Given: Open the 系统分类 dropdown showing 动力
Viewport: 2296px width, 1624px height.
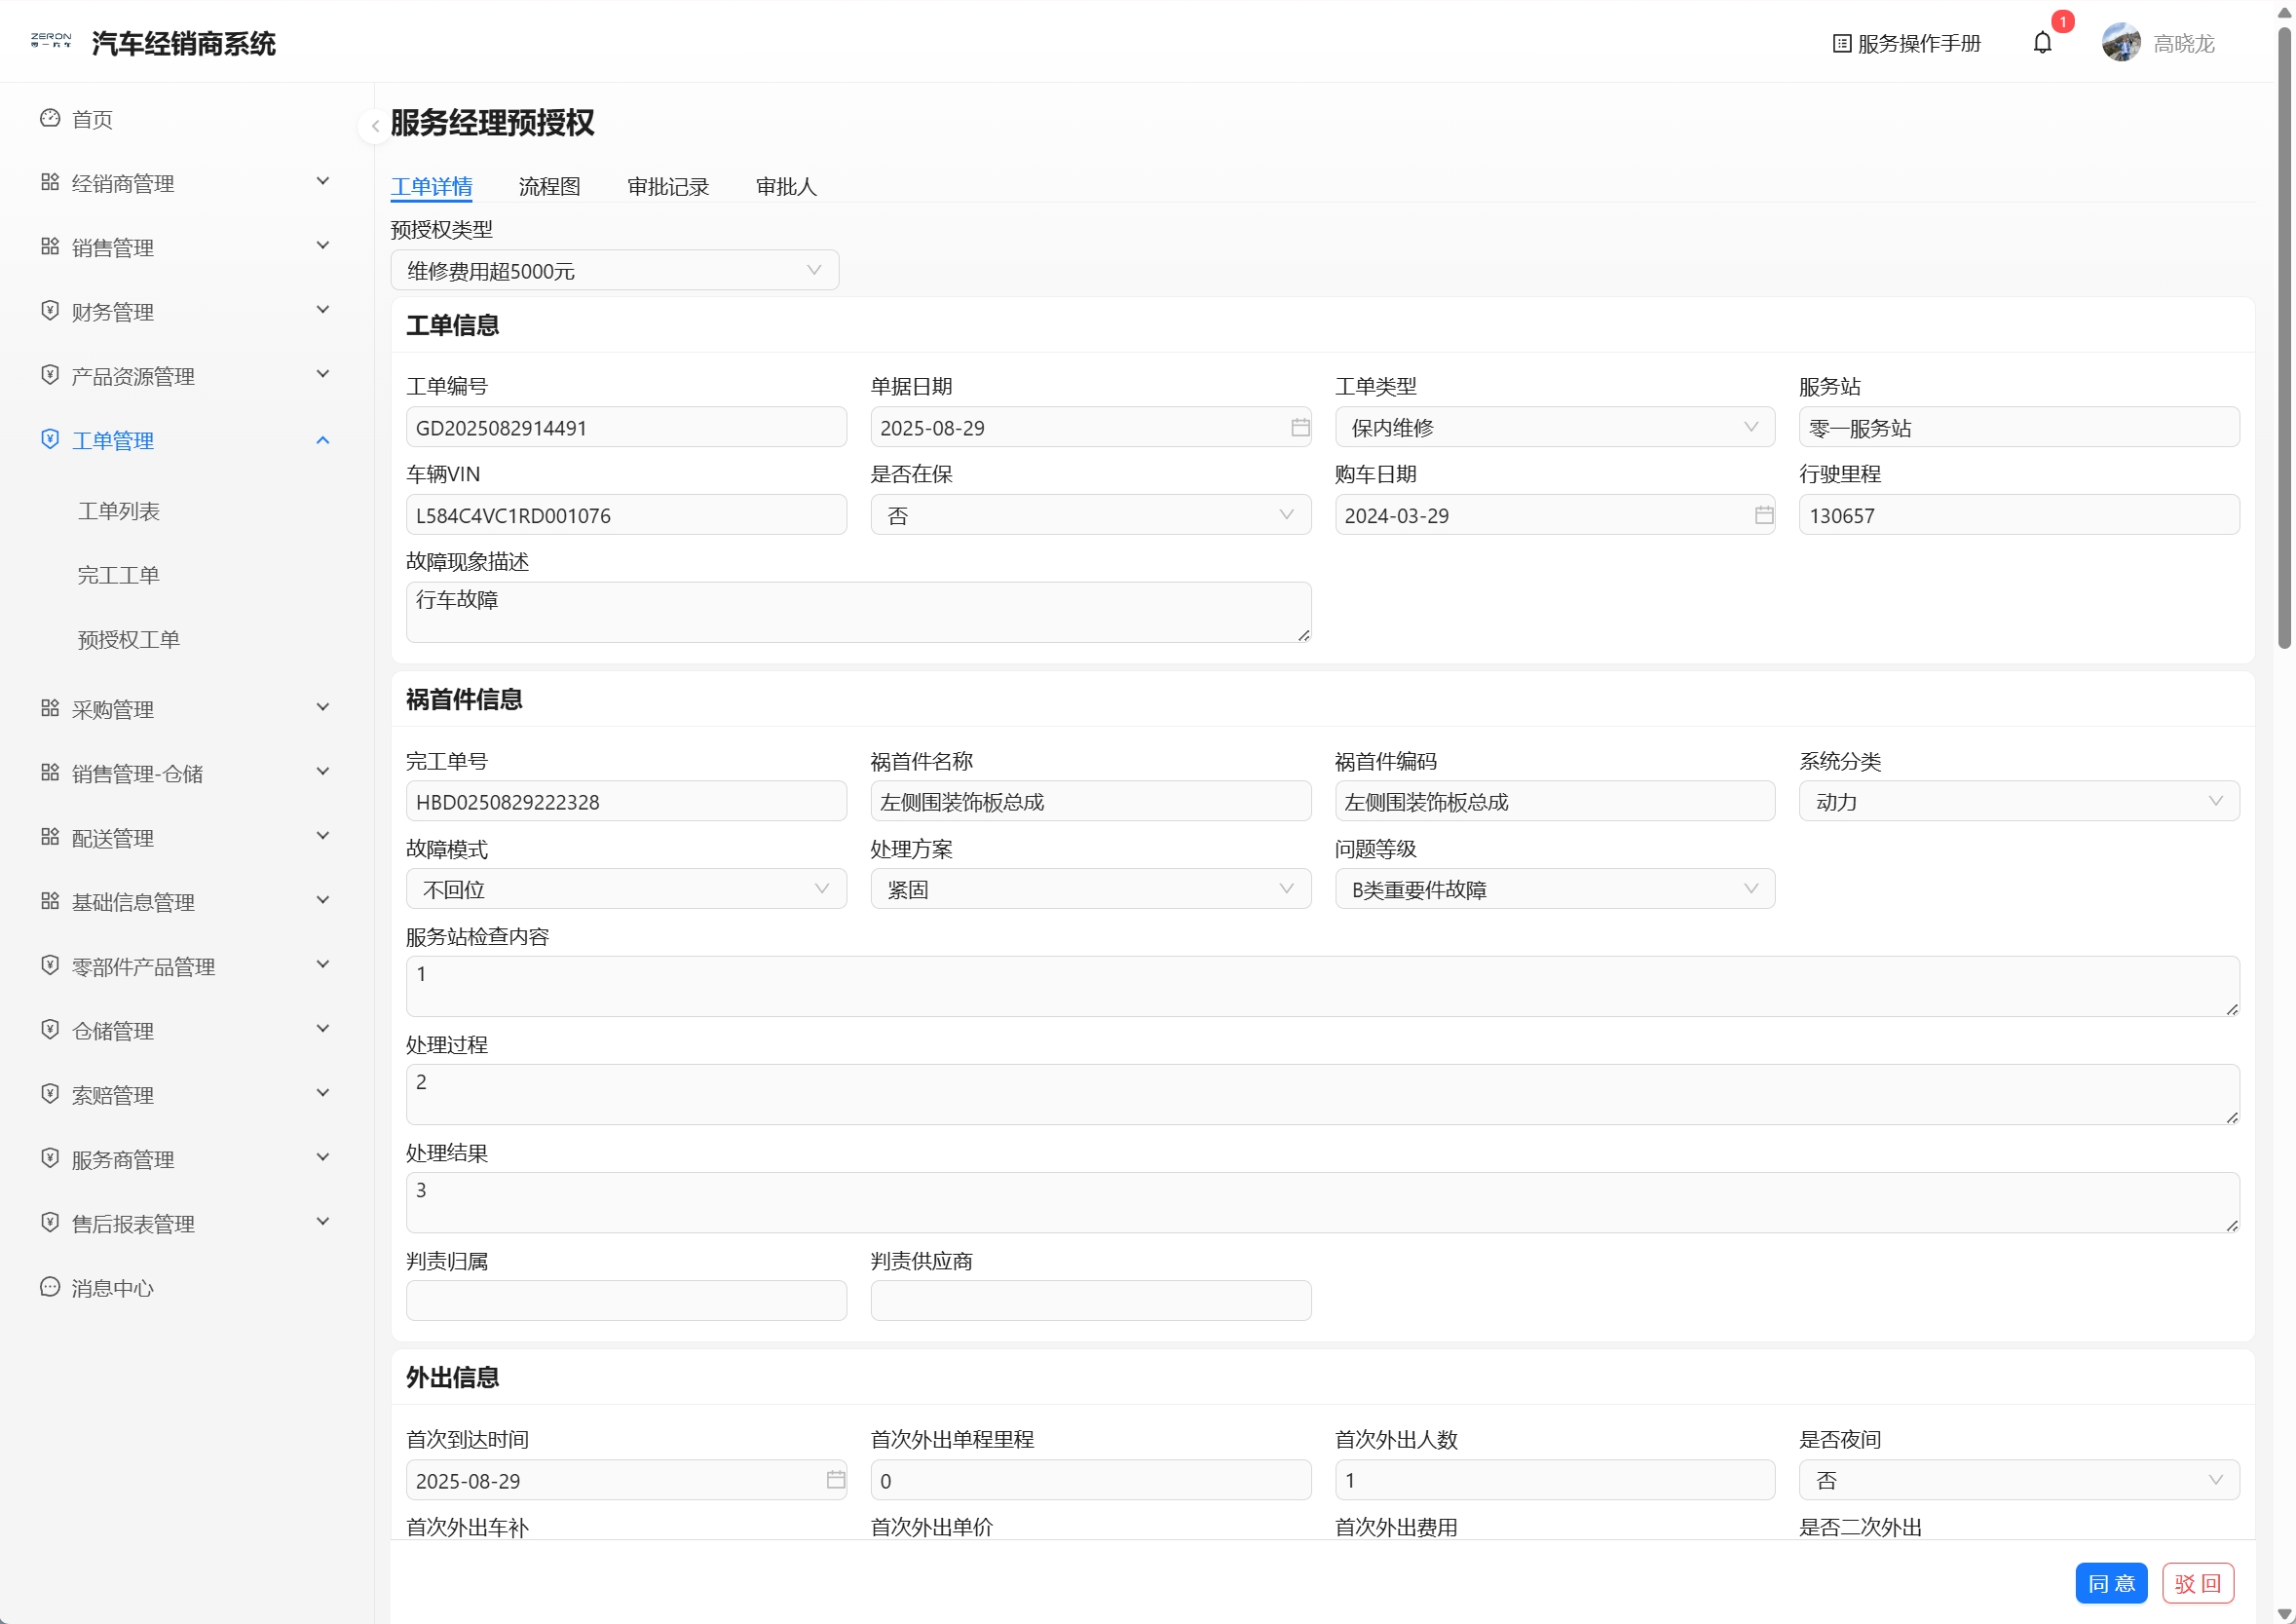Looking at the screenshot, I should pyautogui.click(x=2019, y=801).
